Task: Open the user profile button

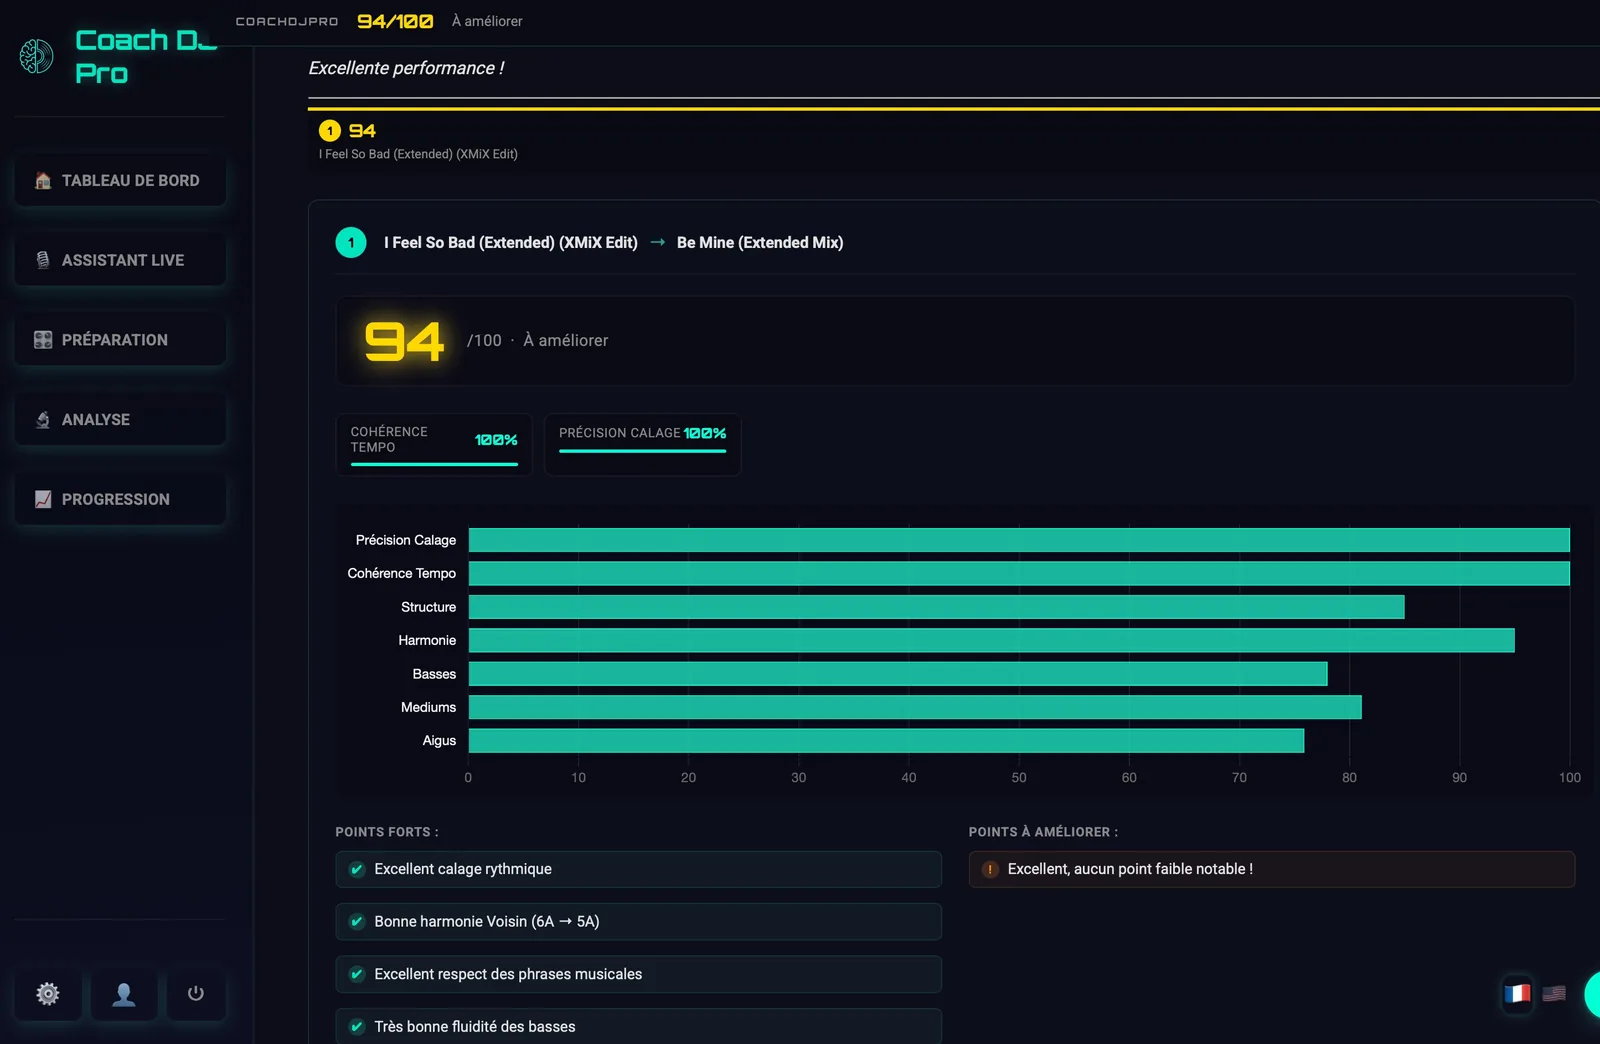Action: tap(124, 993)
